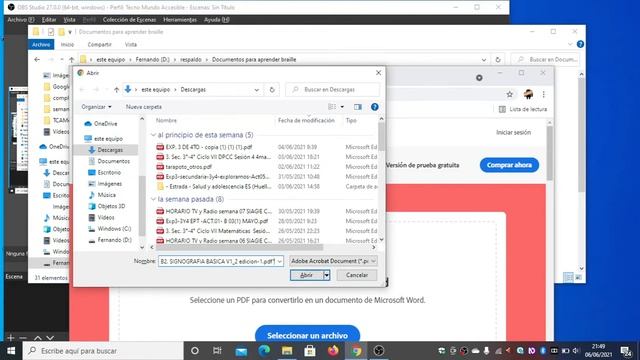The width and height of the screenshot is (640, 360).
Task: Collapse 'al principio de esta semana' group
Action: [x=153, y=135]
